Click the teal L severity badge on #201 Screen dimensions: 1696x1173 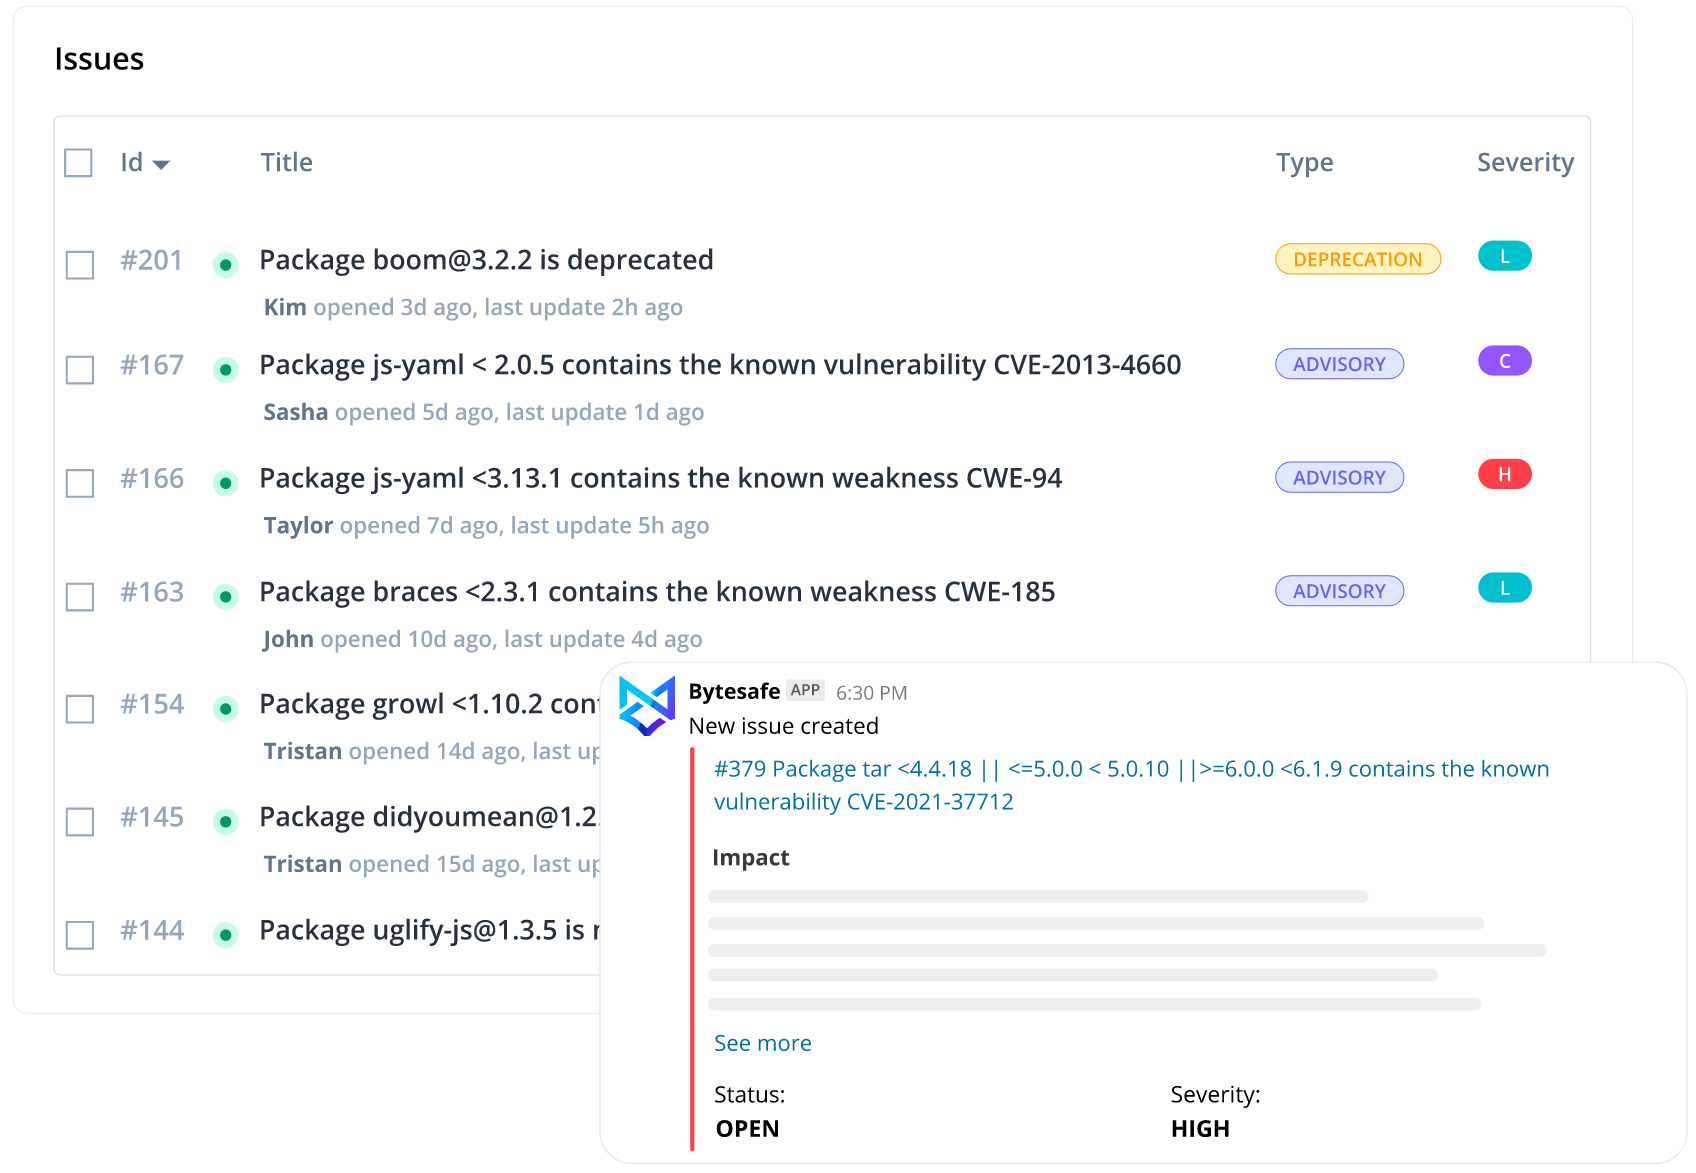pos(1504,256)
